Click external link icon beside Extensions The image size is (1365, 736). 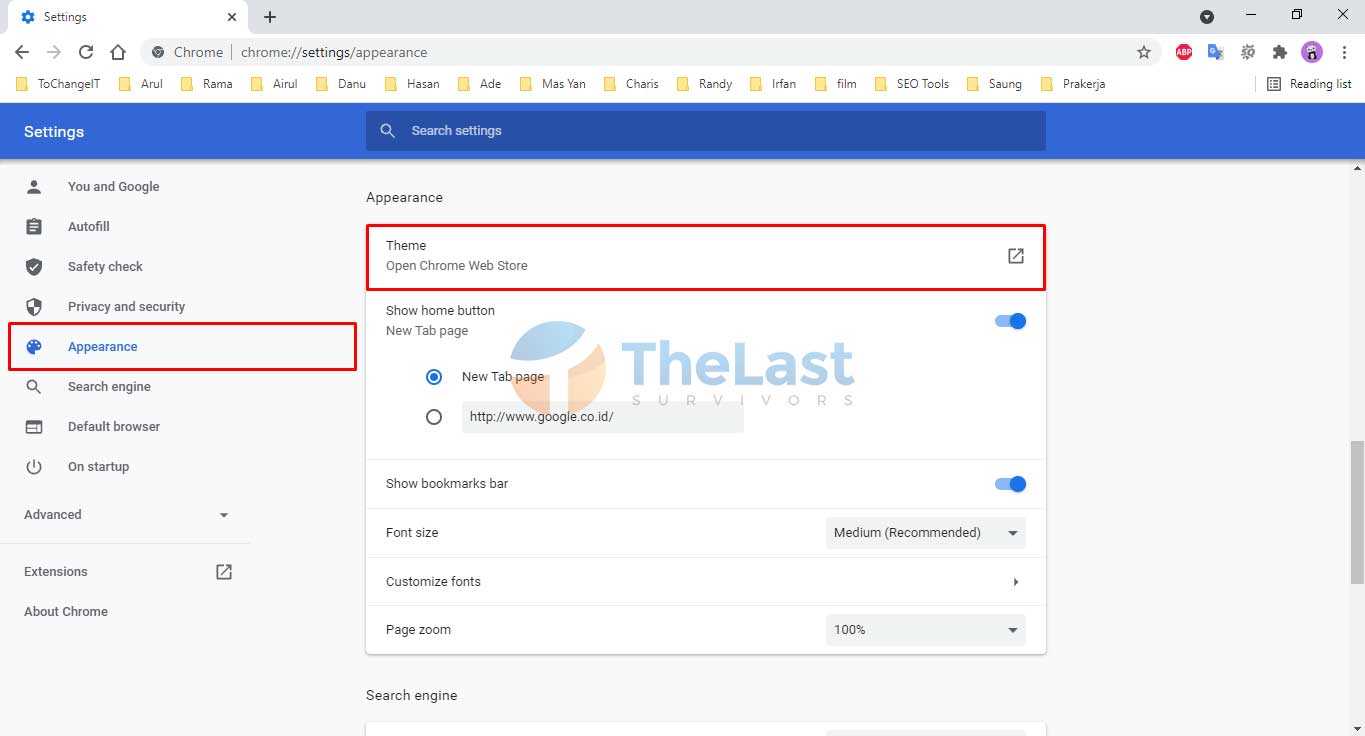[224, 572]
